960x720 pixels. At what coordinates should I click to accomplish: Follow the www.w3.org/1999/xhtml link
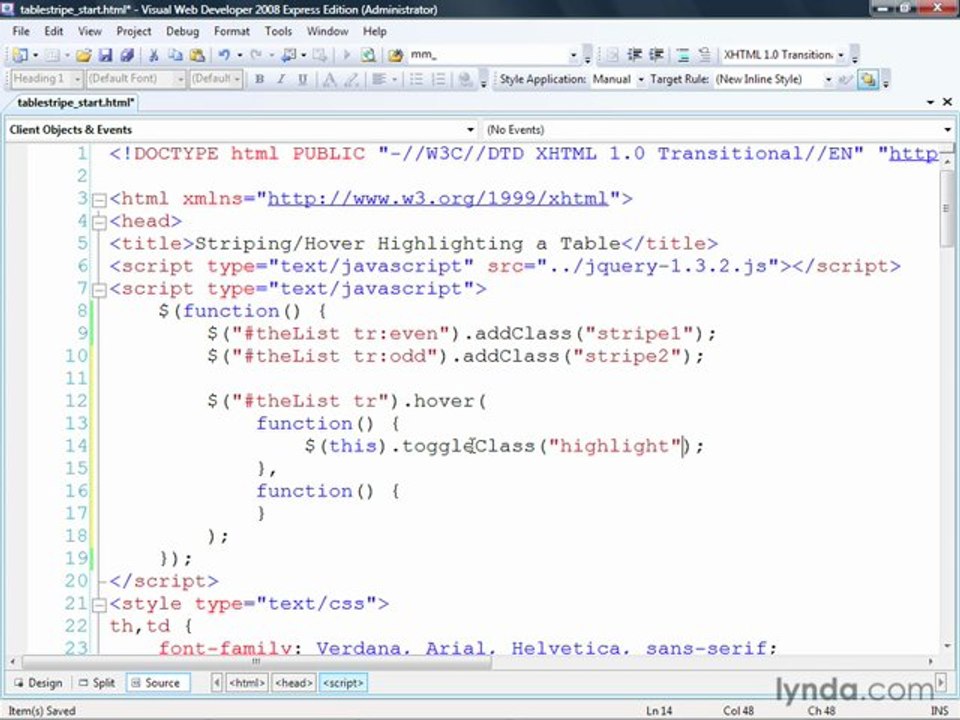click(438, 198)
